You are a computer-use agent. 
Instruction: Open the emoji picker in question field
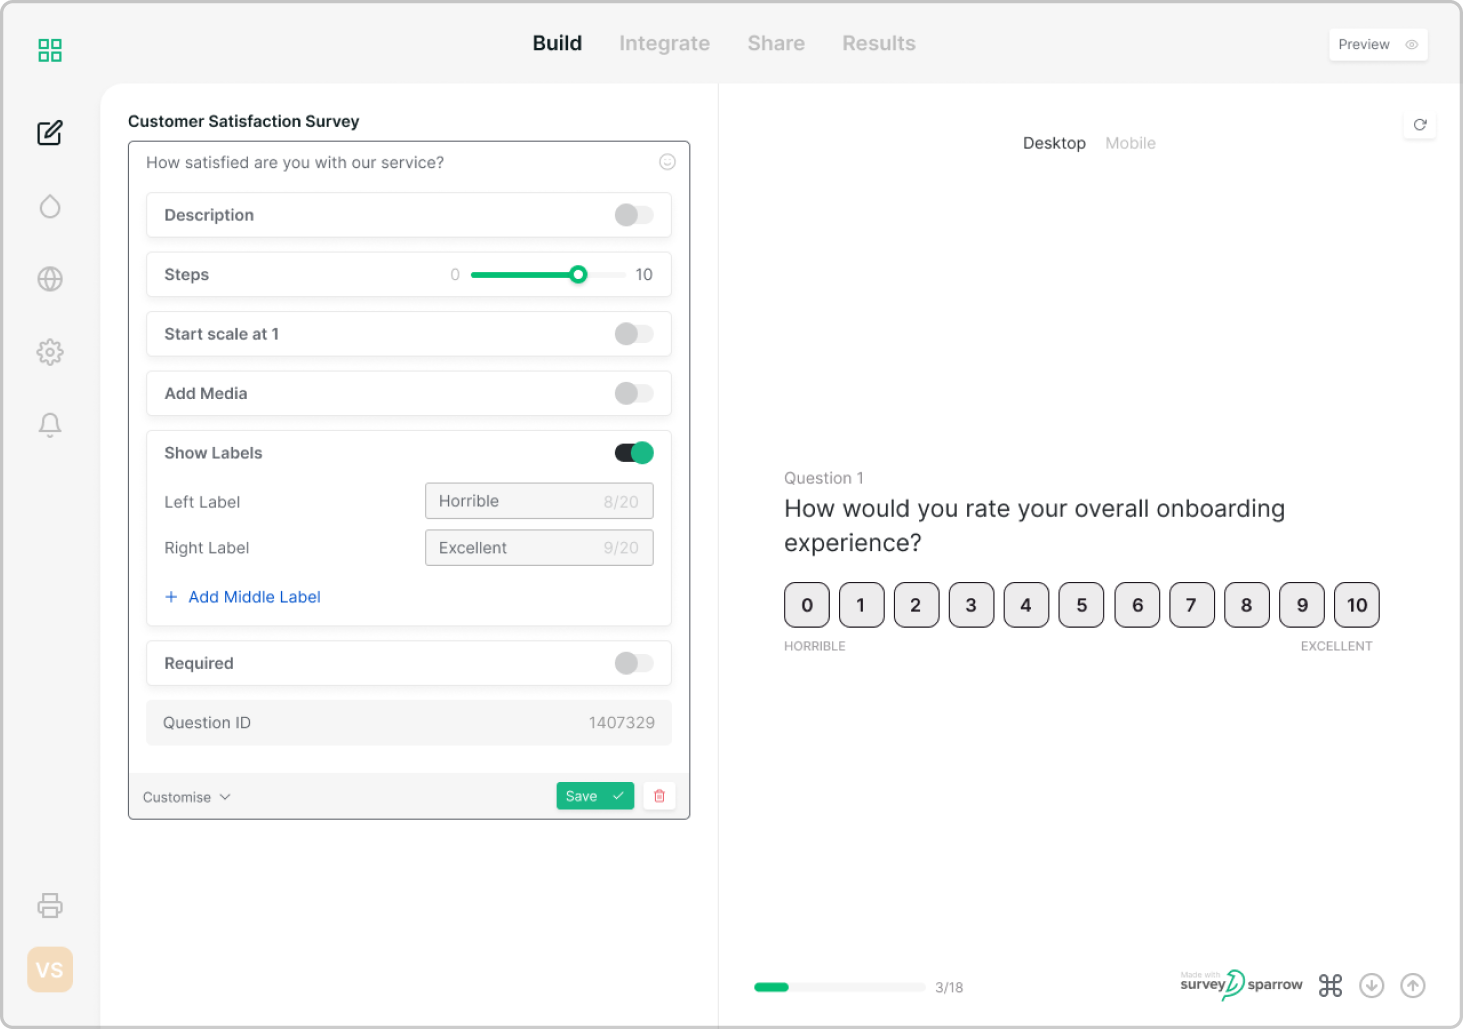667,162
